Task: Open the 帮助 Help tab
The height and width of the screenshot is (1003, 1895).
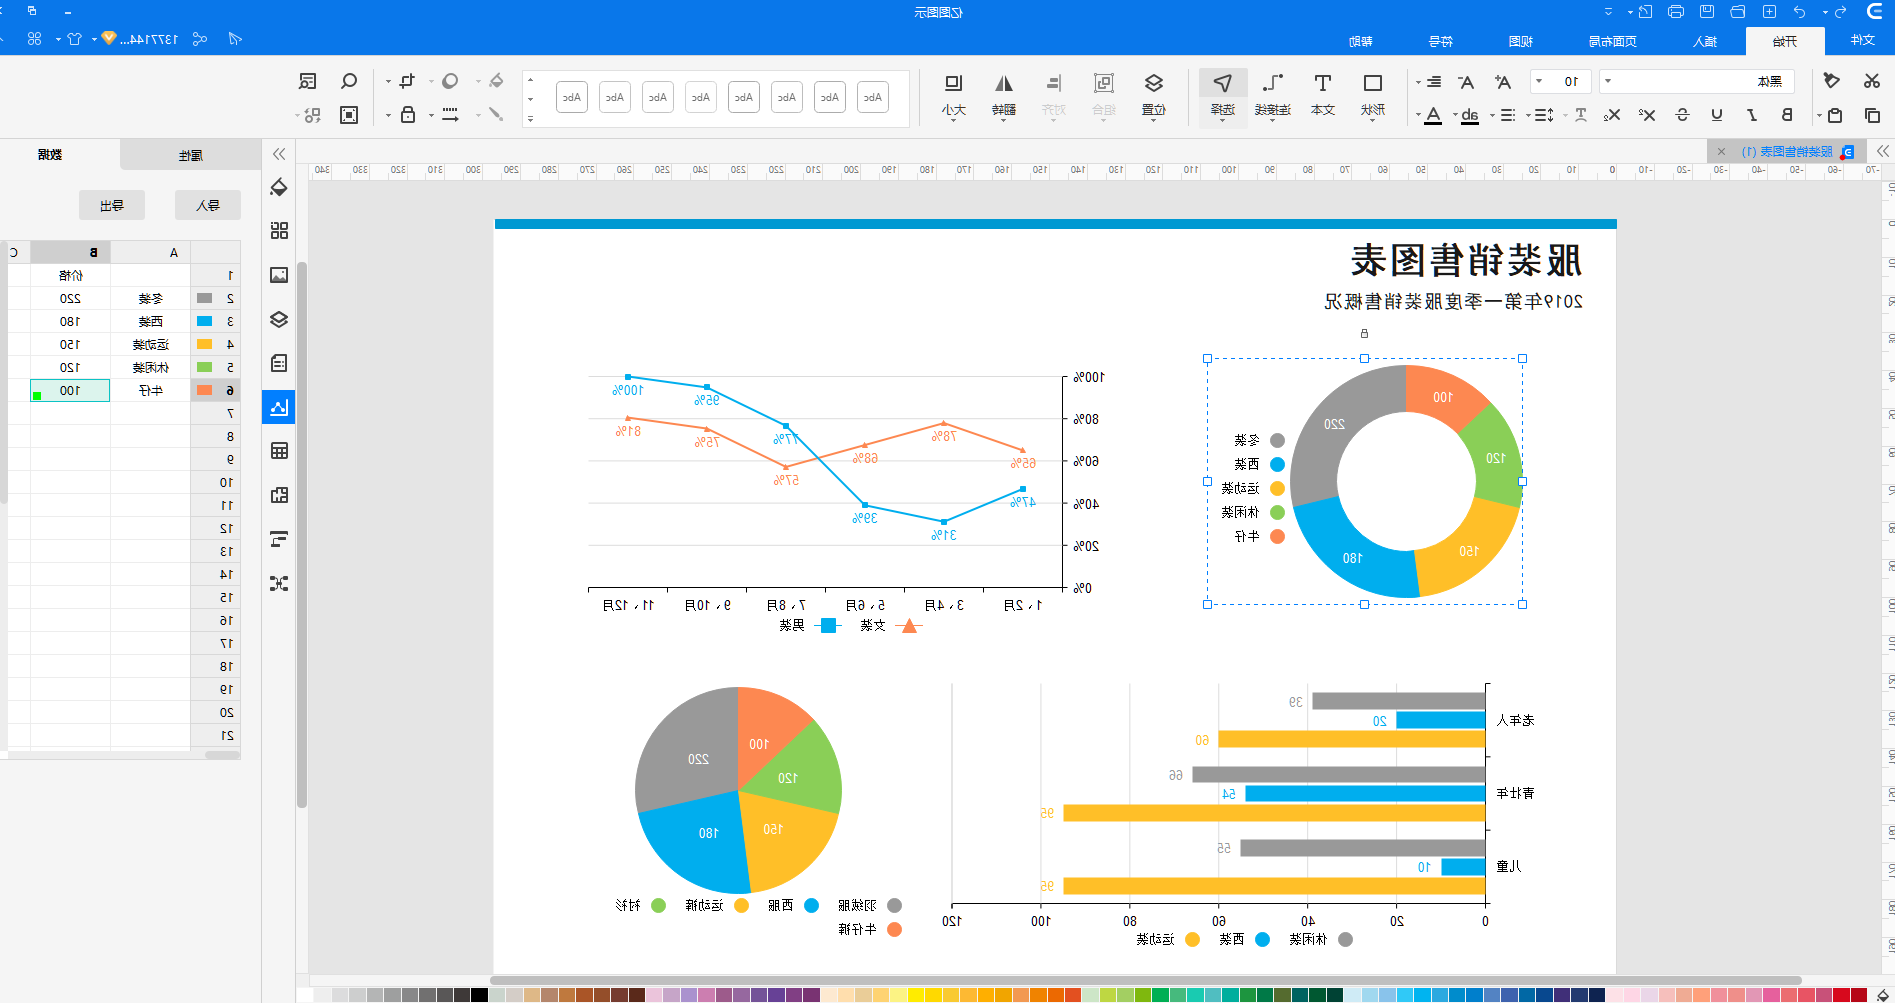Action: click(1360, 41)
